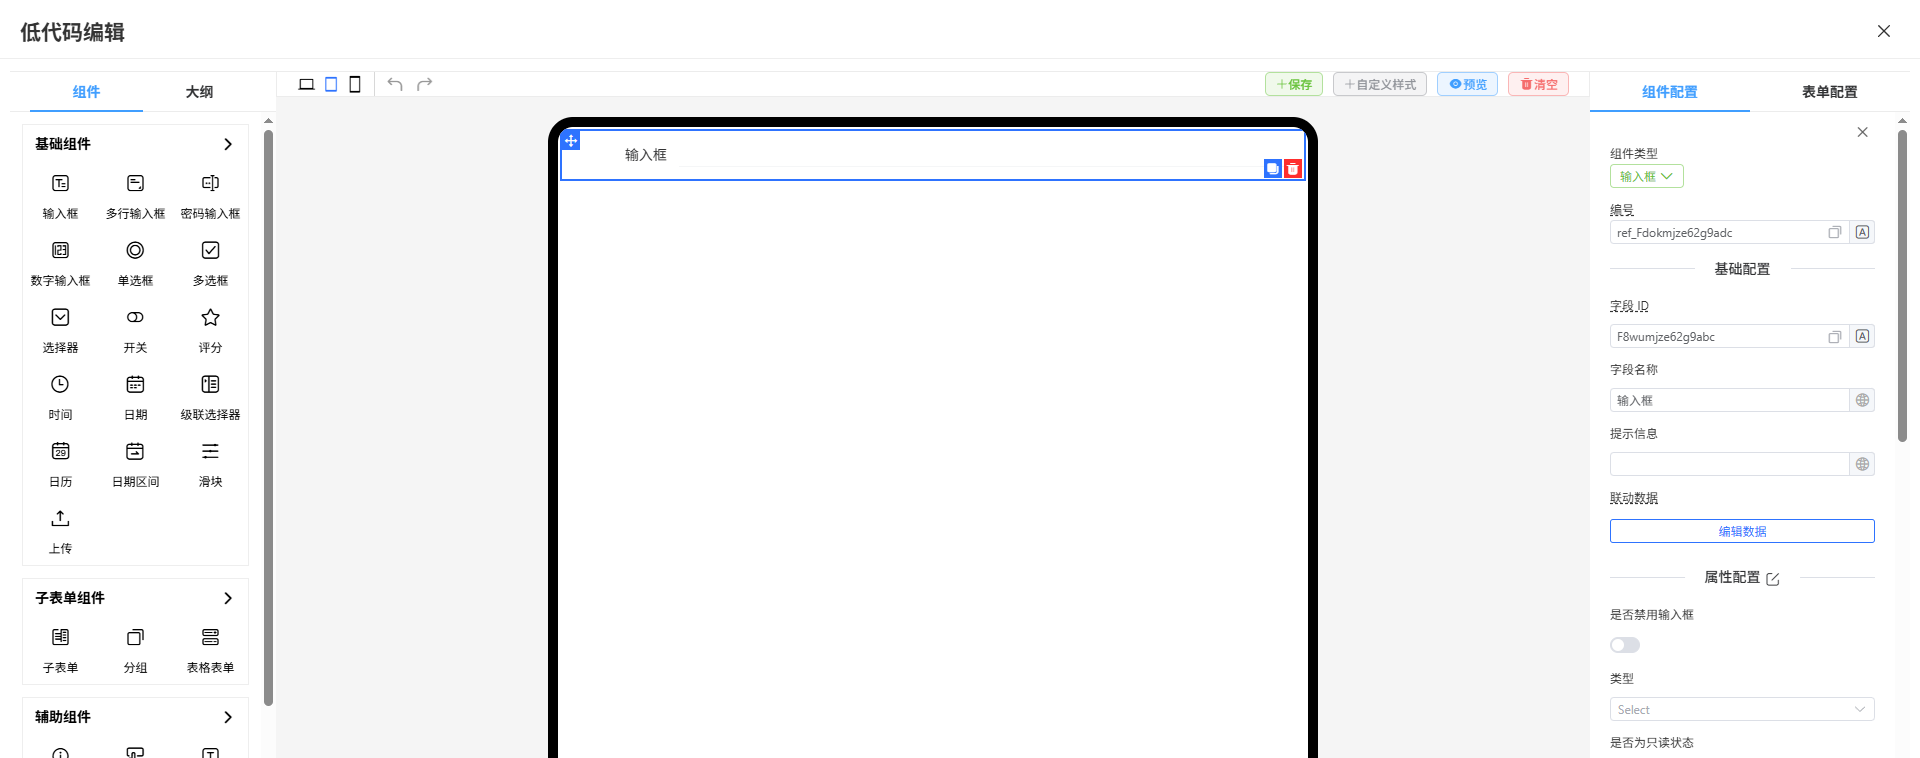
Task: Switch to the 大纲 tab
Action: tap(199, 92)
